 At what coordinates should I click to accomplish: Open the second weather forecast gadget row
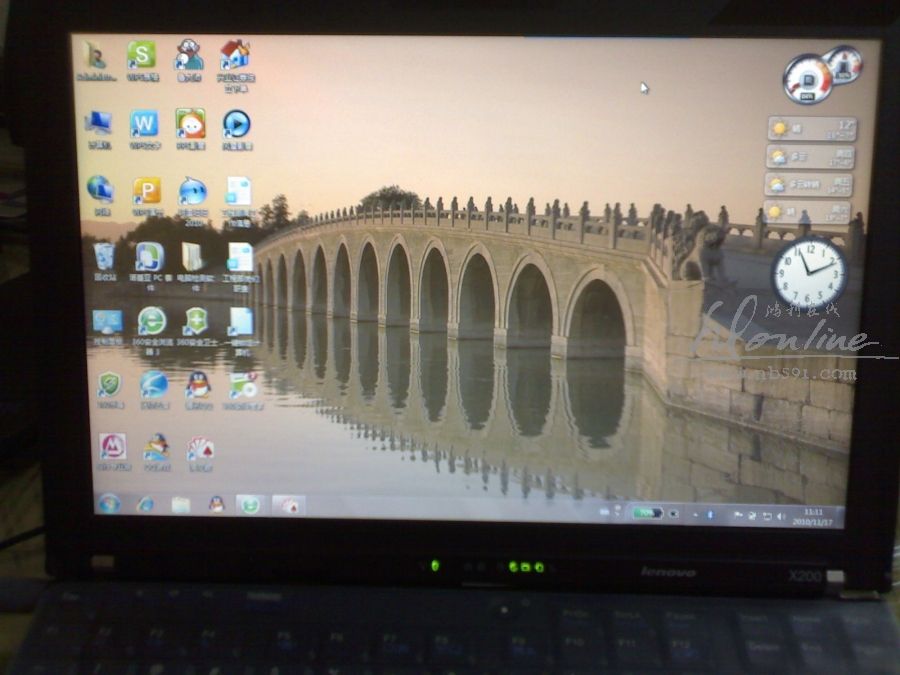[x=810, y=157]
